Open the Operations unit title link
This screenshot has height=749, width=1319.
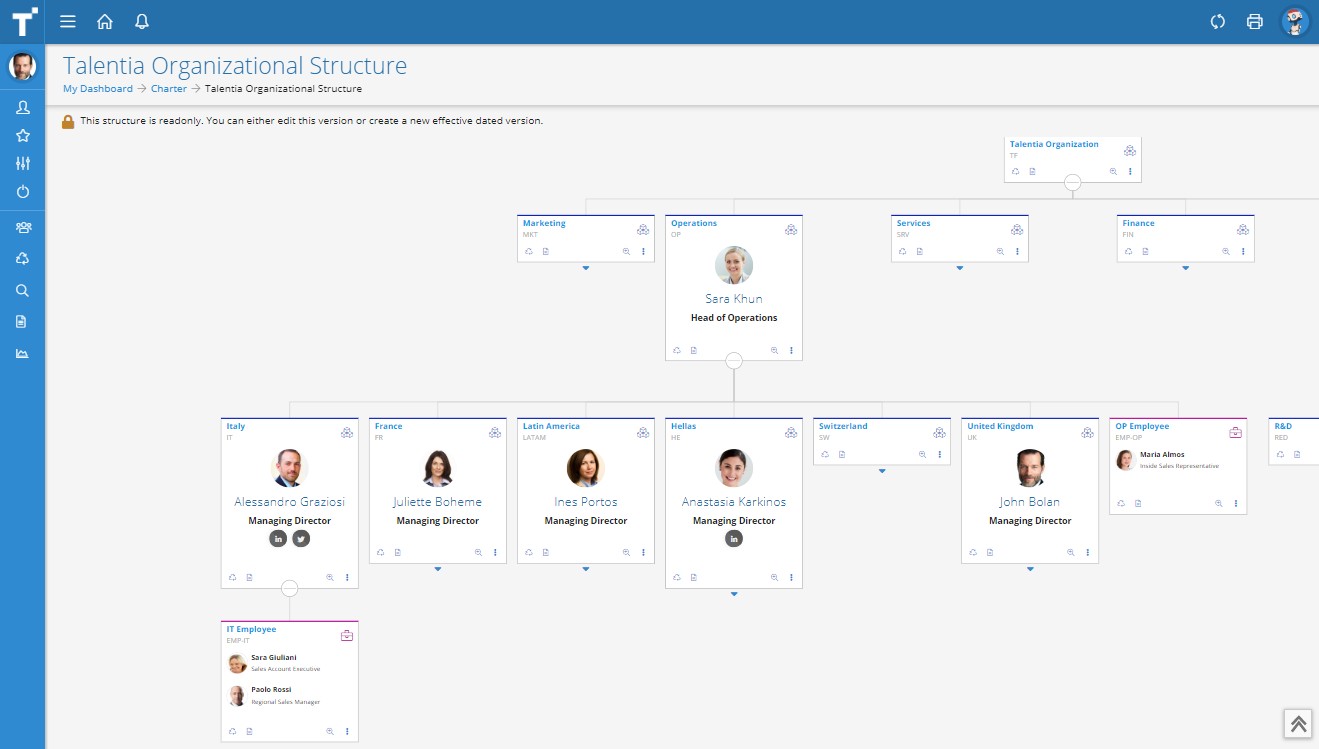click(694, 223)
